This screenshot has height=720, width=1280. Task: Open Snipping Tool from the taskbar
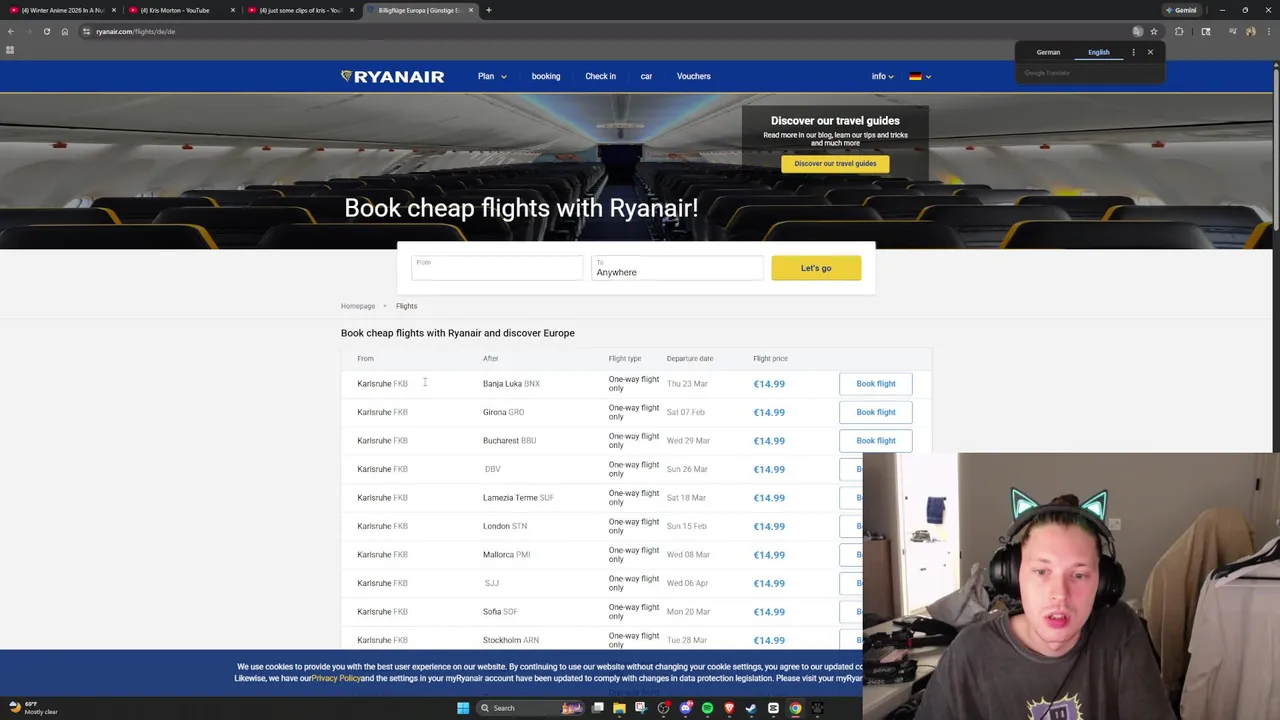click(641, 708)
